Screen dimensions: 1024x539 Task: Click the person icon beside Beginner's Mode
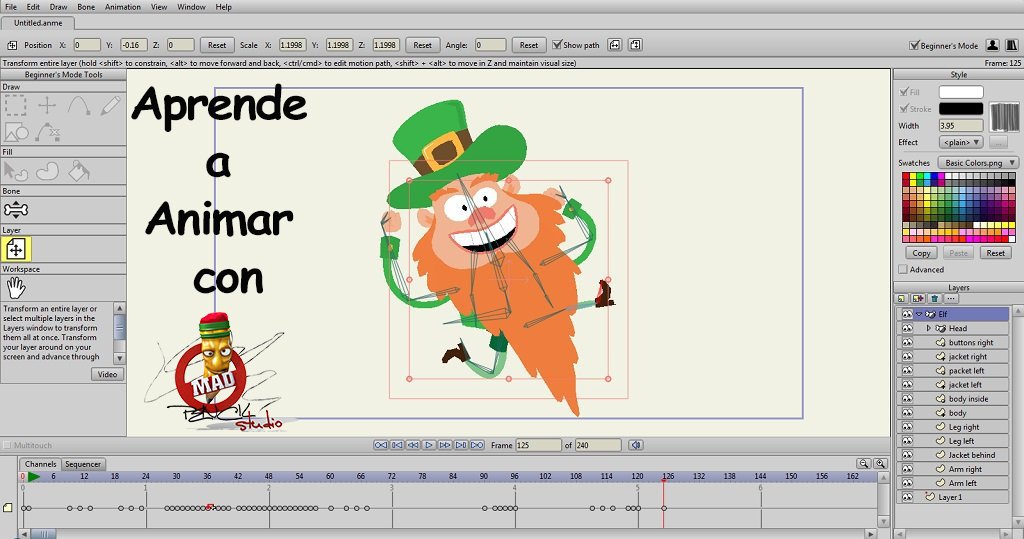993,45
